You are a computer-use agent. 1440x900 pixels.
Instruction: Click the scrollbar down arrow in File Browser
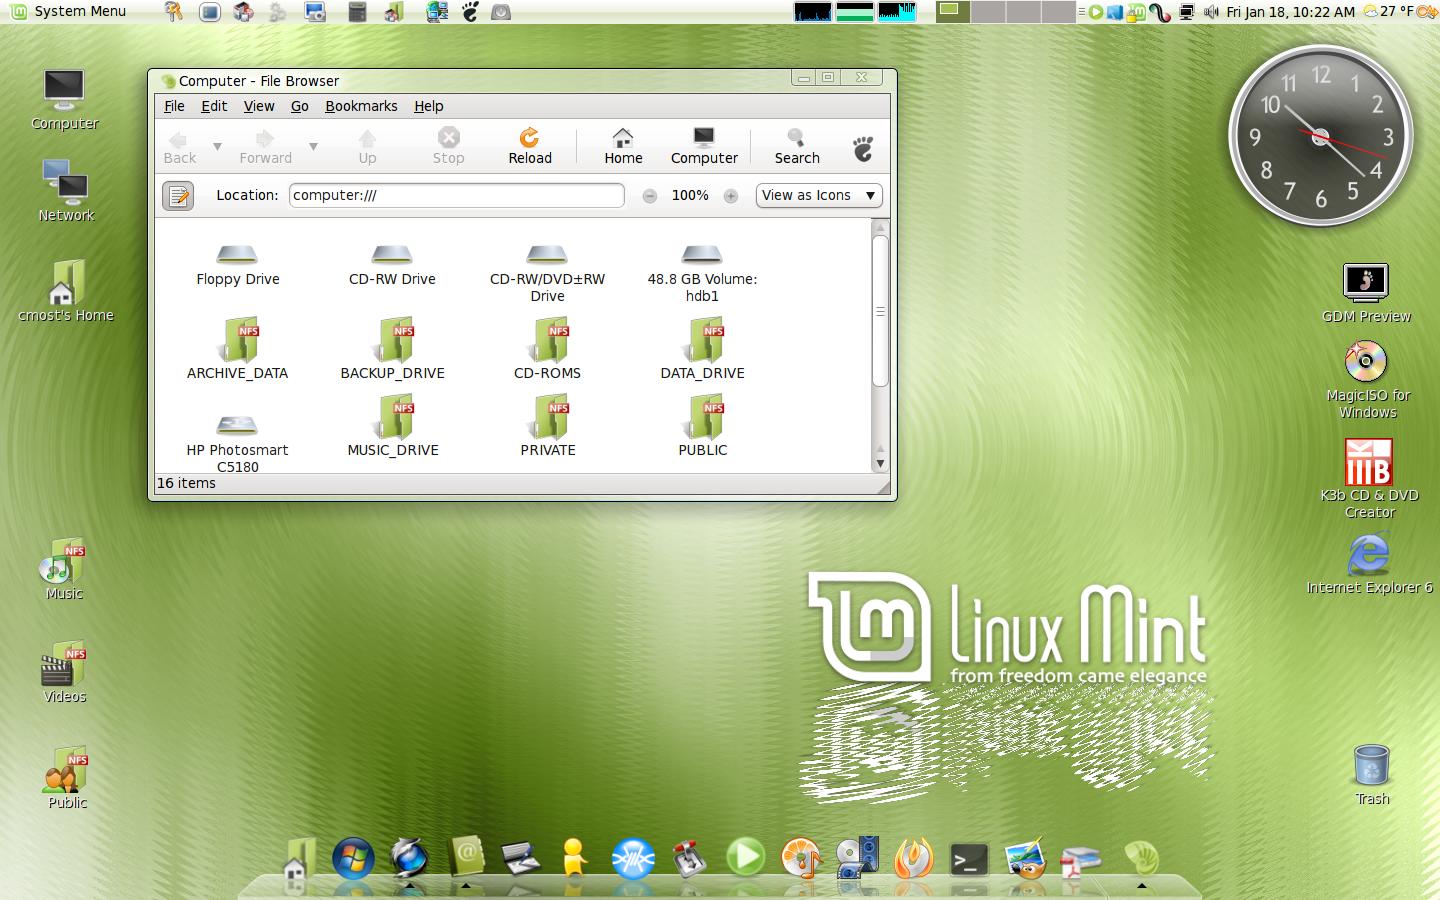pos(880,463)
